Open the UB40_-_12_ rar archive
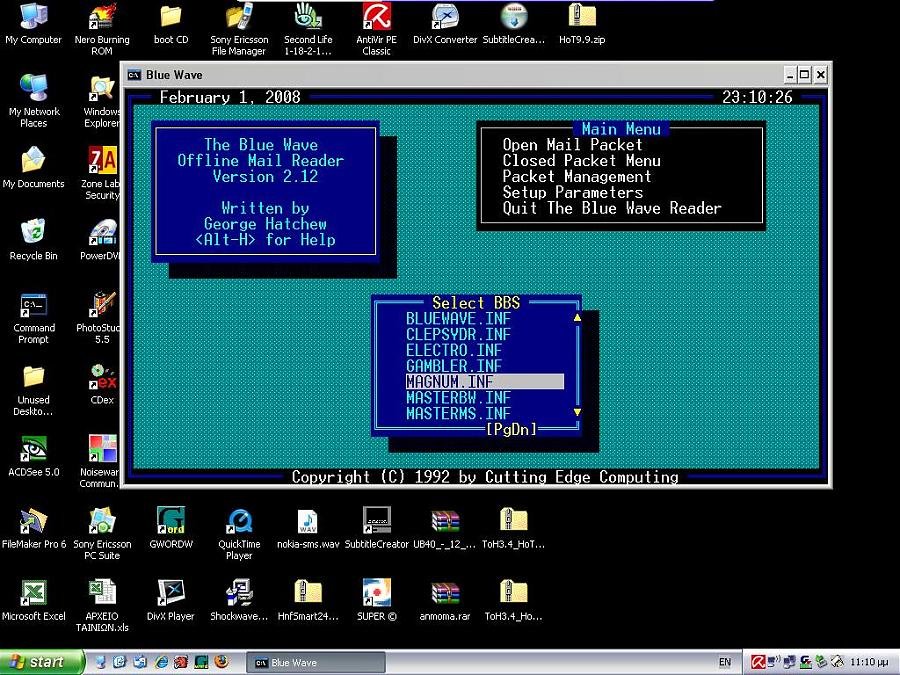 [x=445, y=528]
